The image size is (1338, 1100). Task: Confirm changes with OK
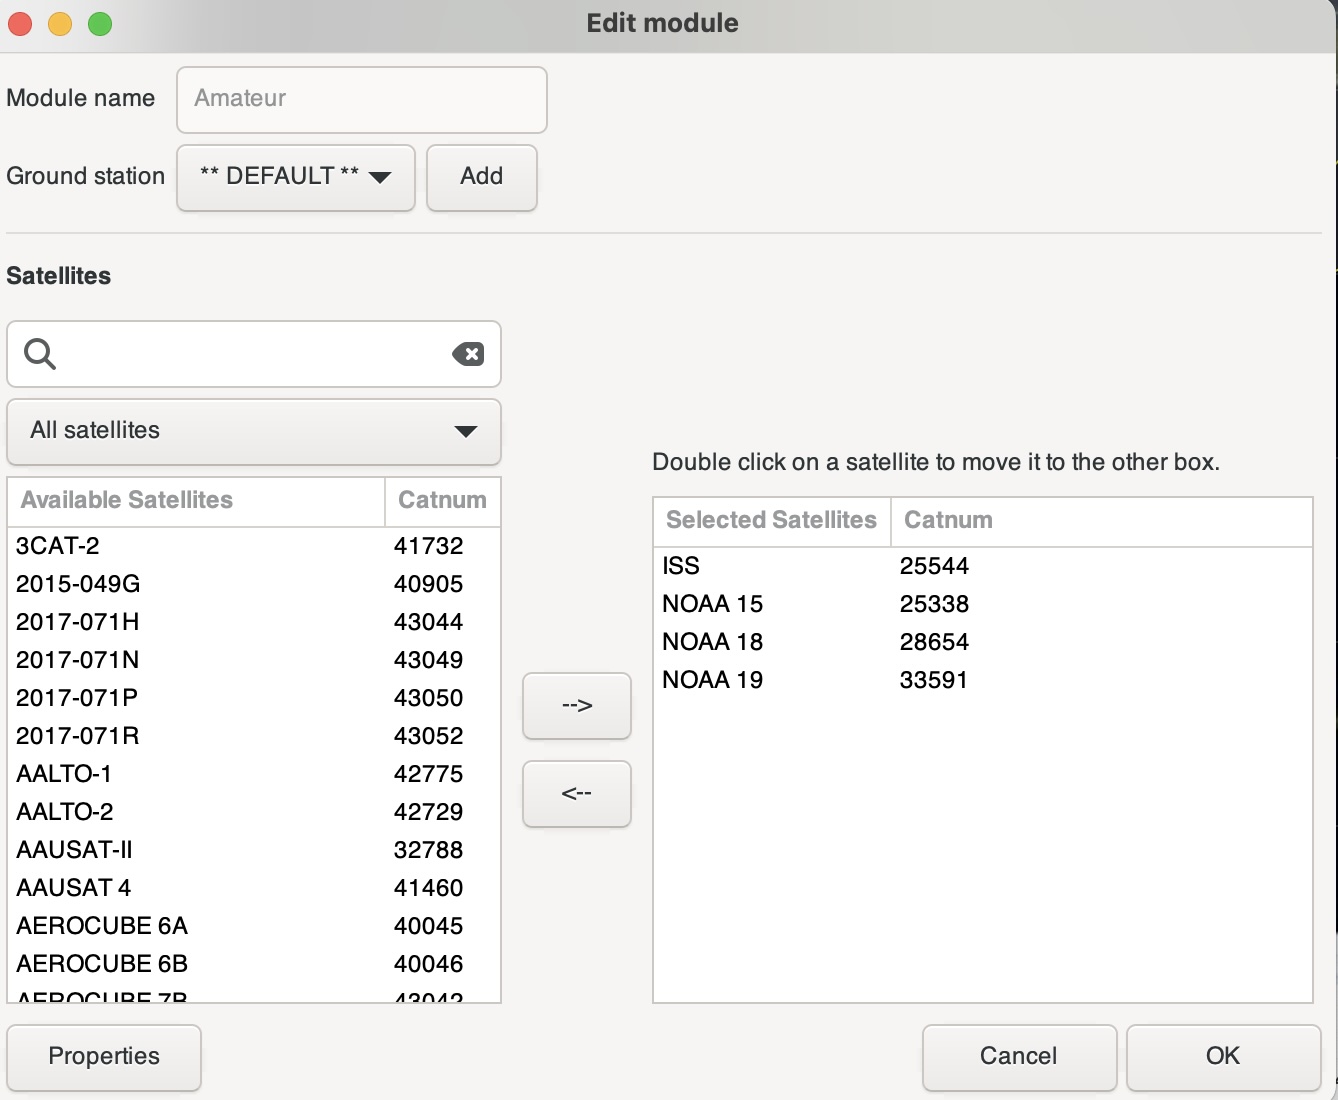[1222, 1057]
